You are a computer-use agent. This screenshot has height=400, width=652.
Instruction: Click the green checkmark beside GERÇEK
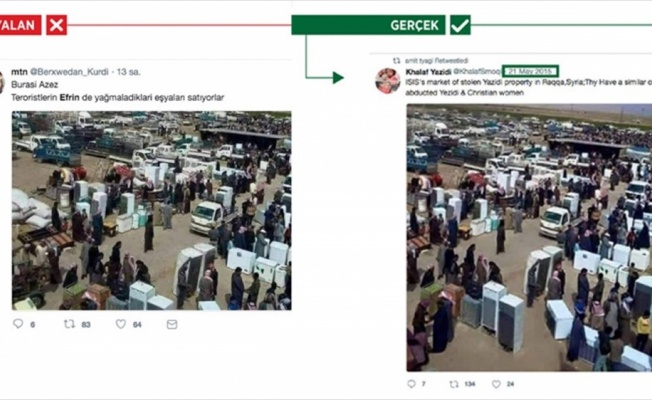pos(460,25)
